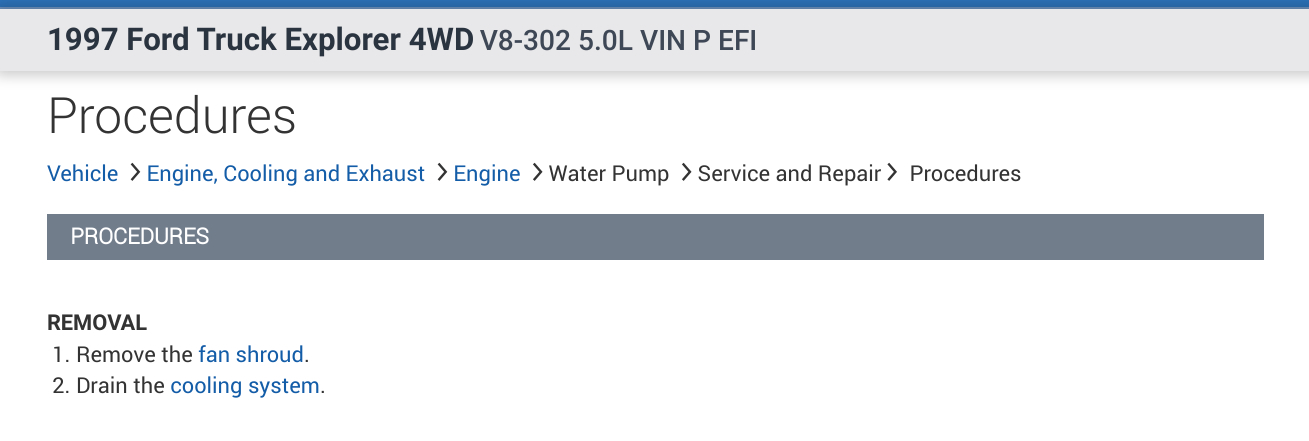This screenshot has height=441, width=1309.
Task: Click the REMOVAL subheading
Action: (x=97, y=323)
